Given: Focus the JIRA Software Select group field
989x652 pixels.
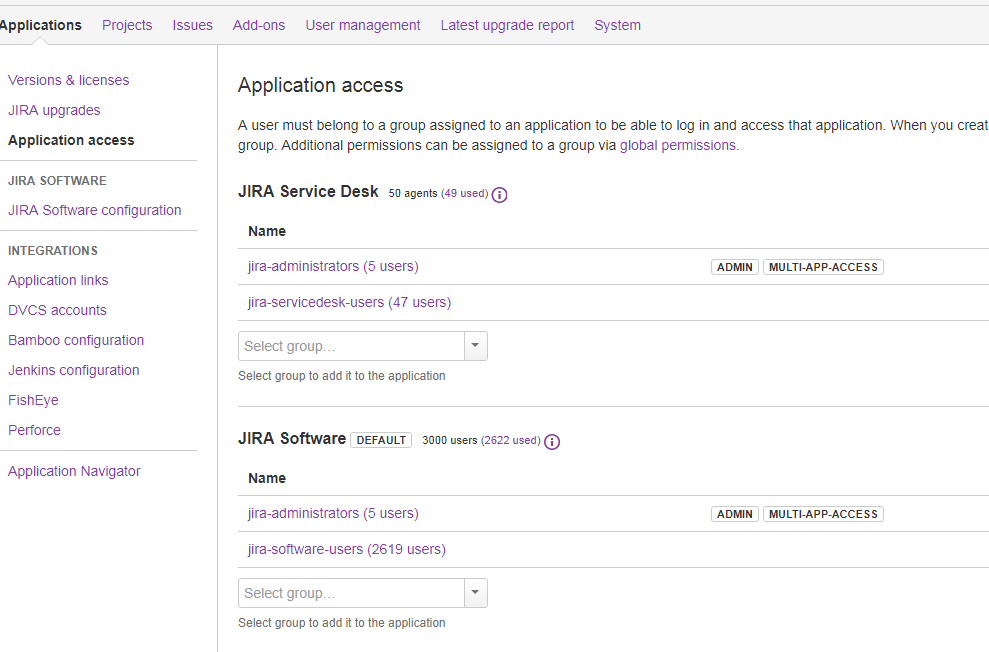Looking at the screenshot, I should [351, 593].
